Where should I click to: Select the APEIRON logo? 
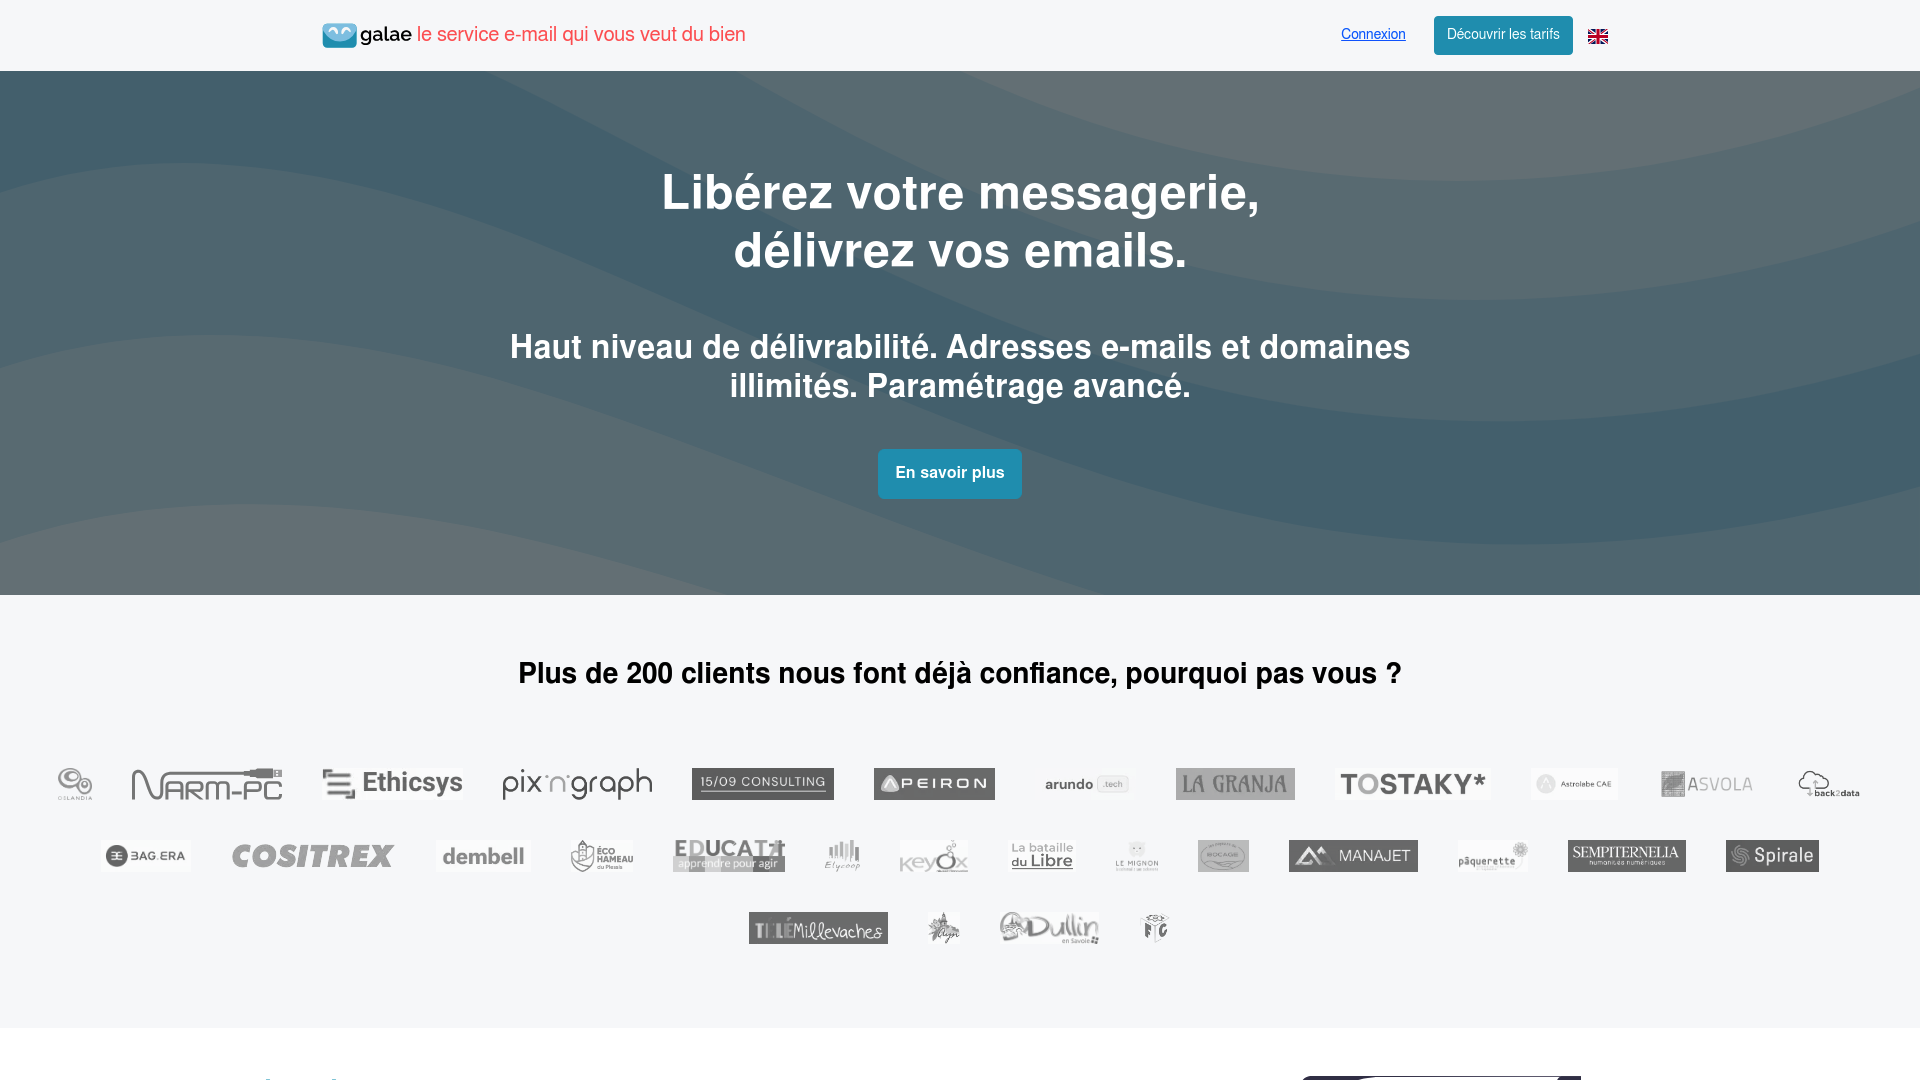934,784
